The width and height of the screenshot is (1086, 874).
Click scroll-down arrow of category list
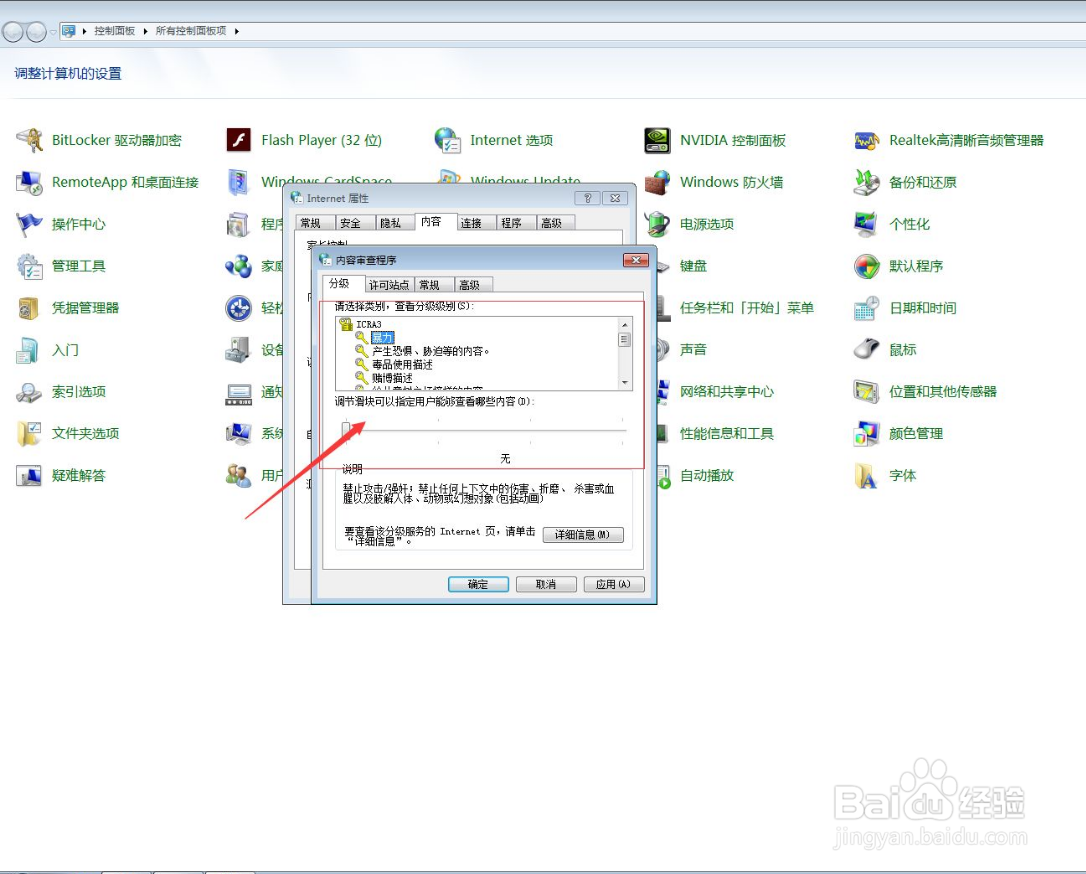[625, 382]
